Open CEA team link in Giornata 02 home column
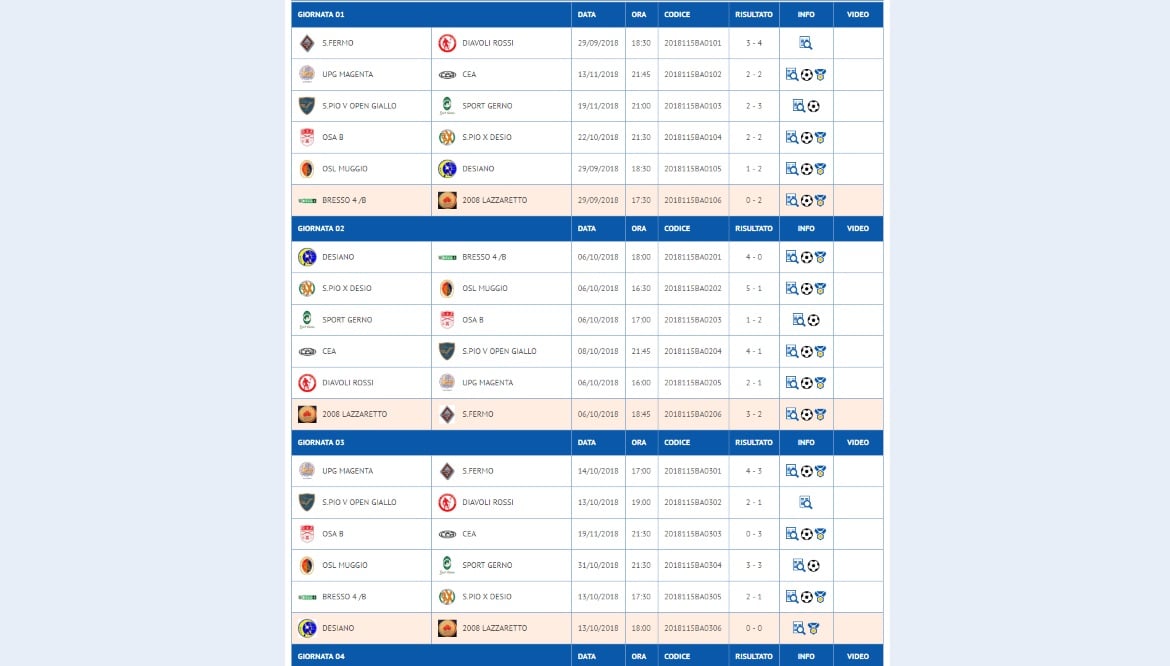1170x666 pixels. [329, 351]
